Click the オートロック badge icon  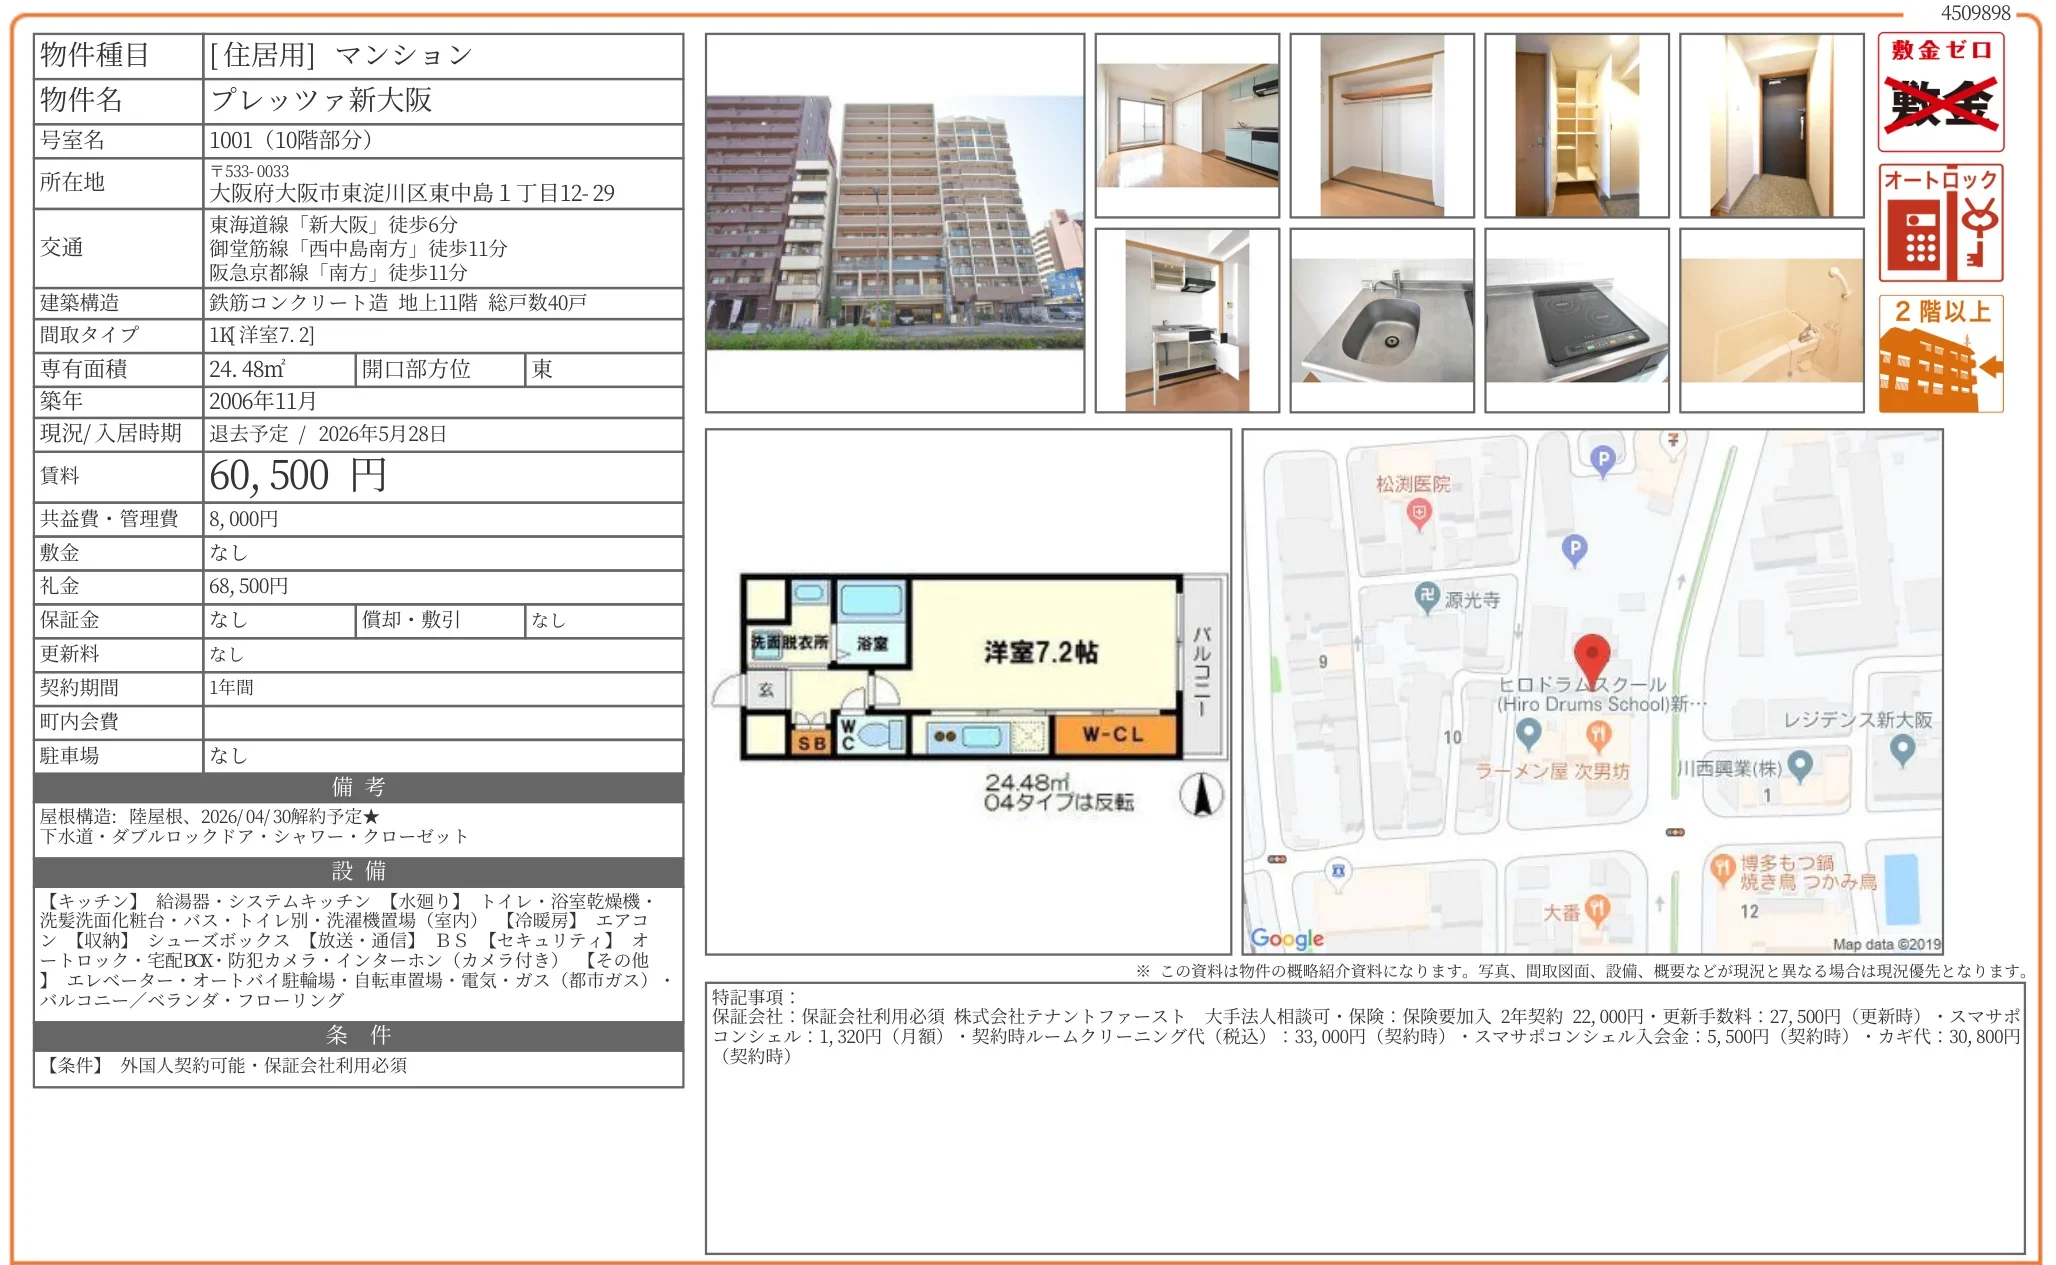point(1940,223)
